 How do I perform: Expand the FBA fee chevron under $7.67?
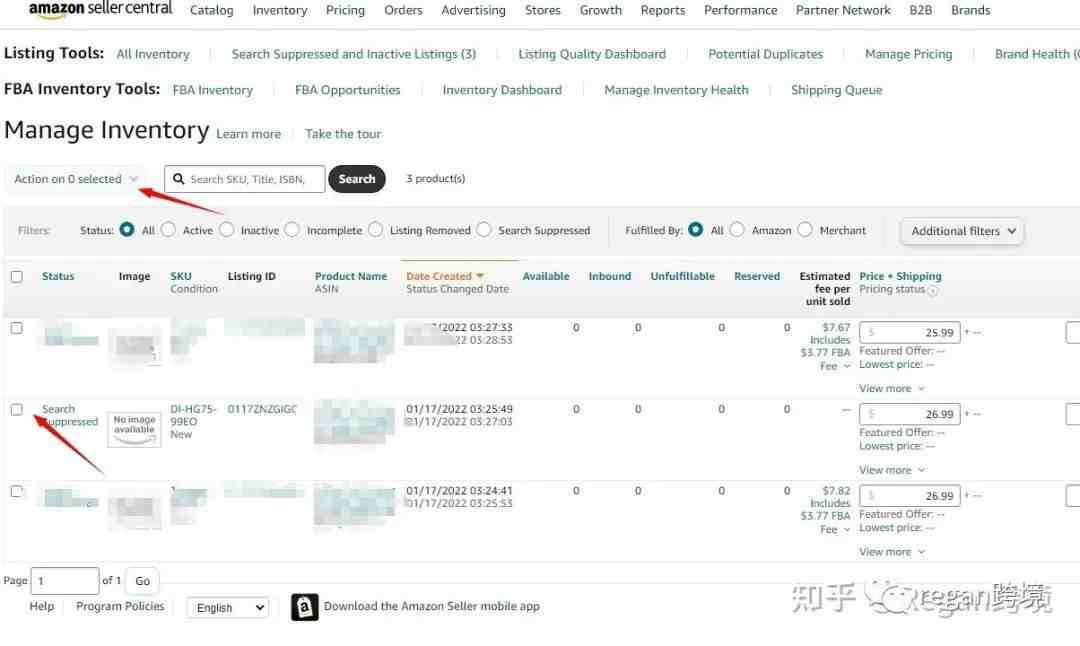coord(847,366)
